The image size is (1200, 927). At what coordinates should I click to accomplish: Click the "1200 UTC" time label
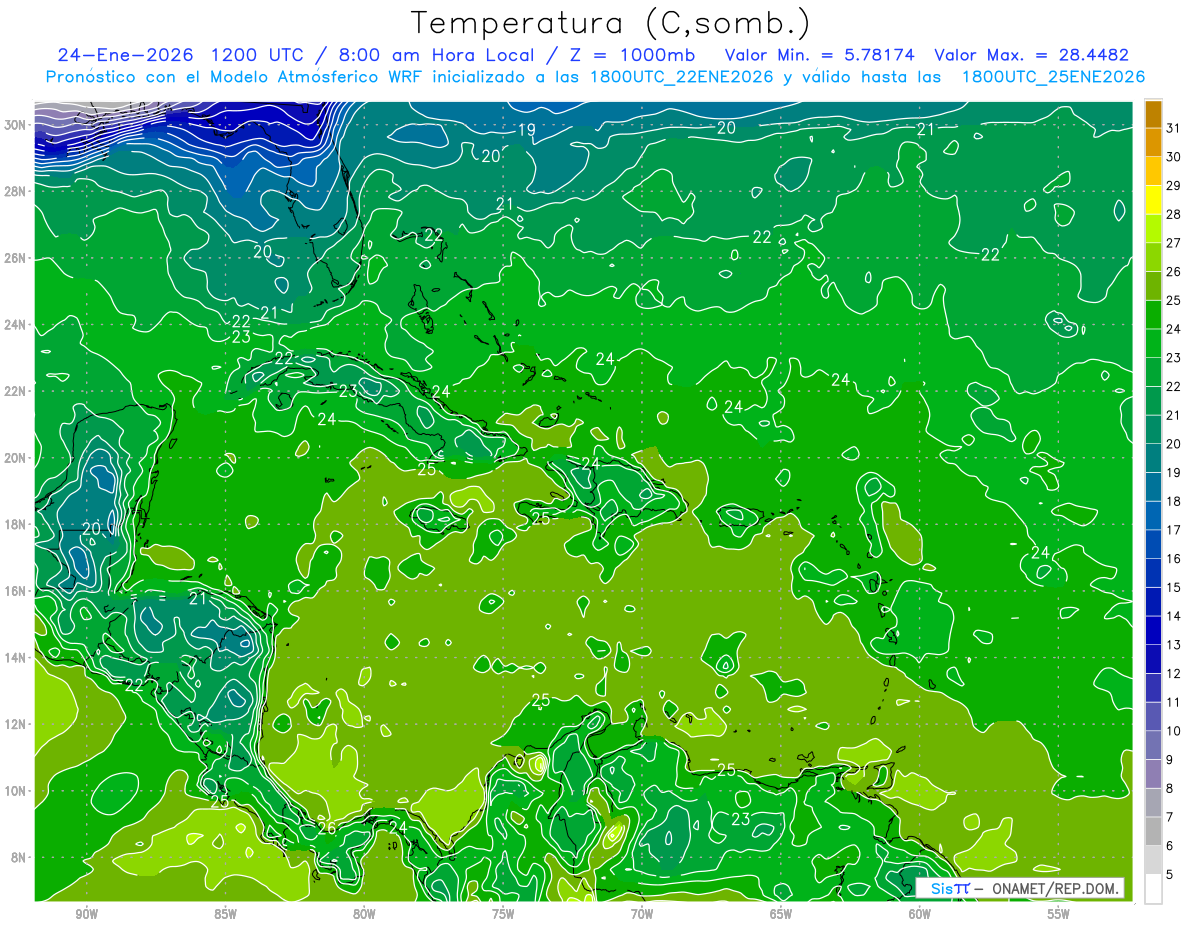[256, 55]
